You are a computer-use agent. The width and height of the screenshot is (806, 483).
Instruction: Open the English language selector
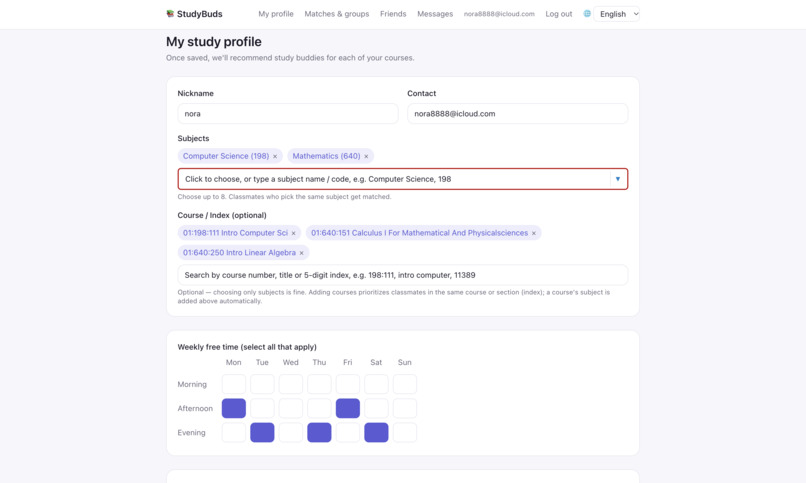pos(616,14)
